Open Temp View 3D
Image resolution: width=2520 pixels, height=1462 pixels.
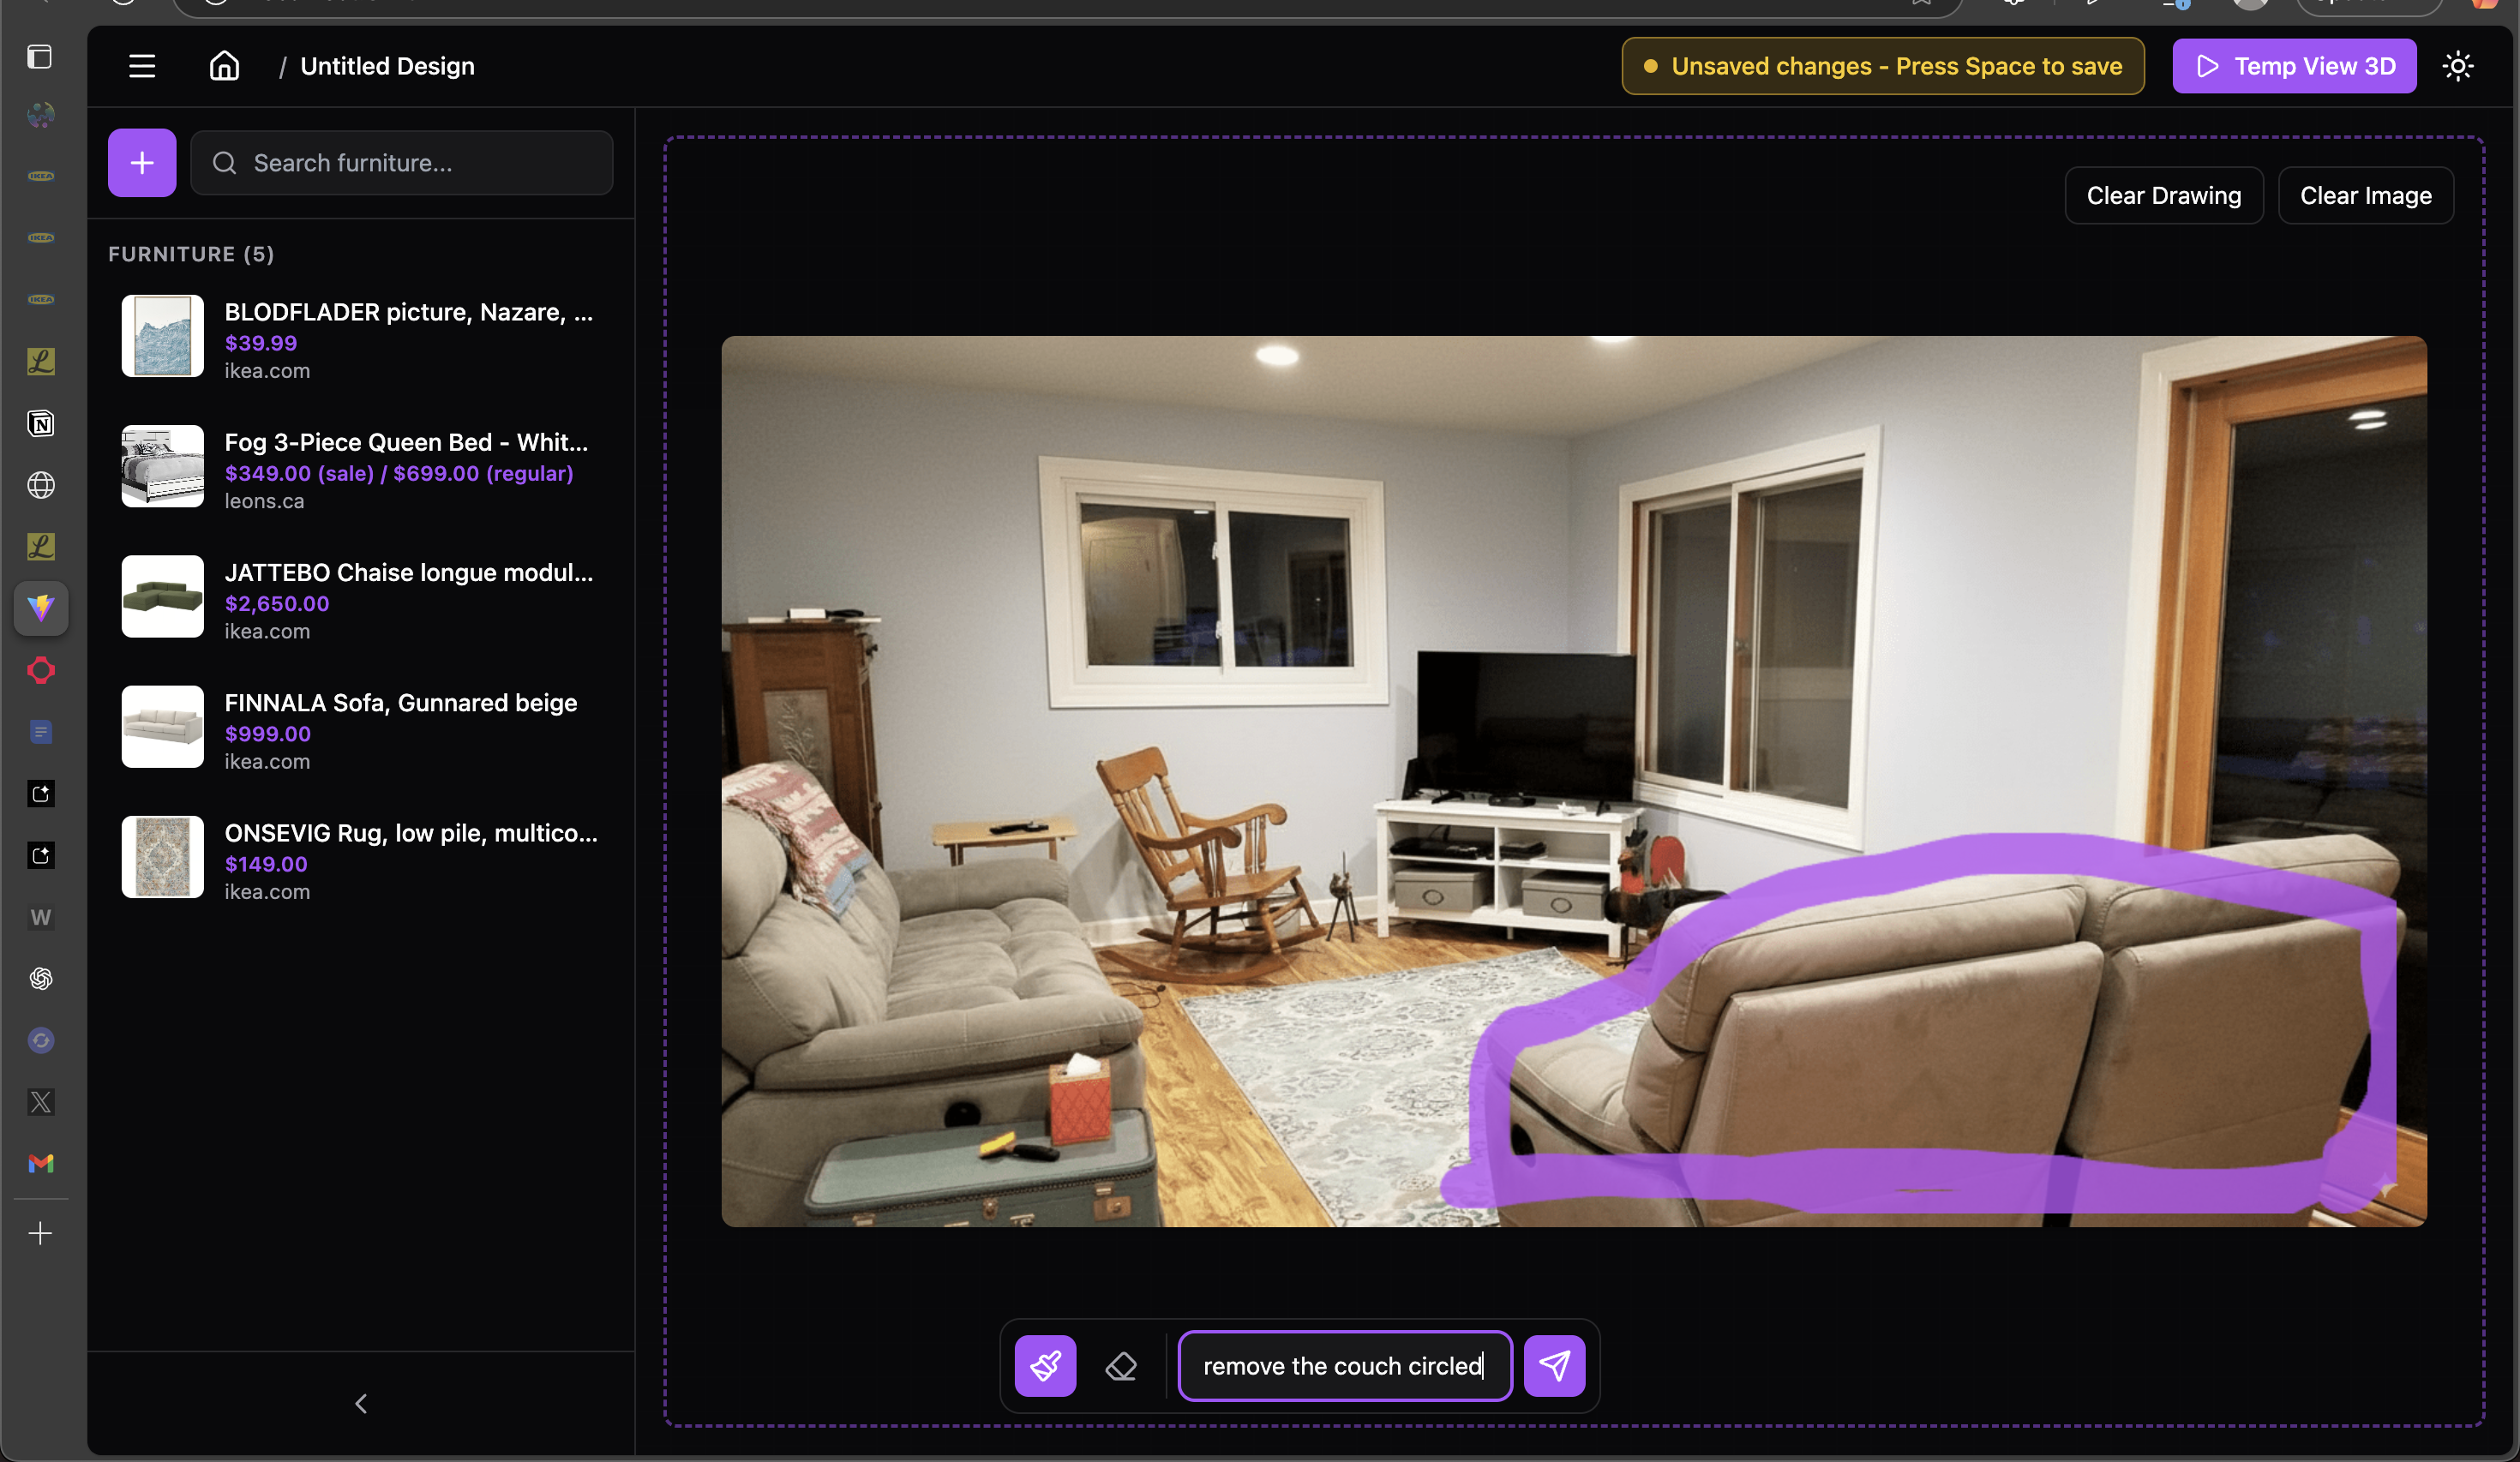click(2294, 66)
